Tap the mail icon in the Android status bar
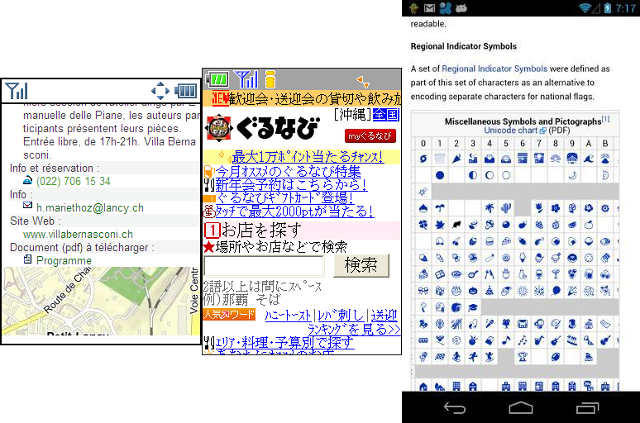 (429, 8)
